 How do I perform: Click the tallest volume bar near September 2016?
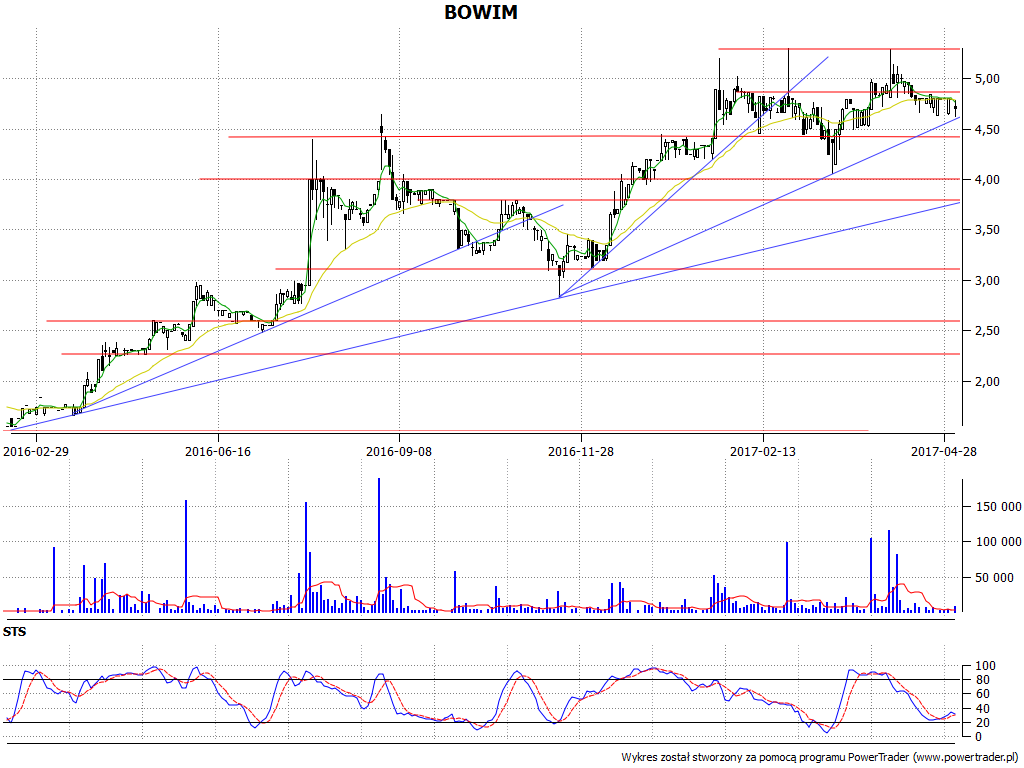coord(379,545)
